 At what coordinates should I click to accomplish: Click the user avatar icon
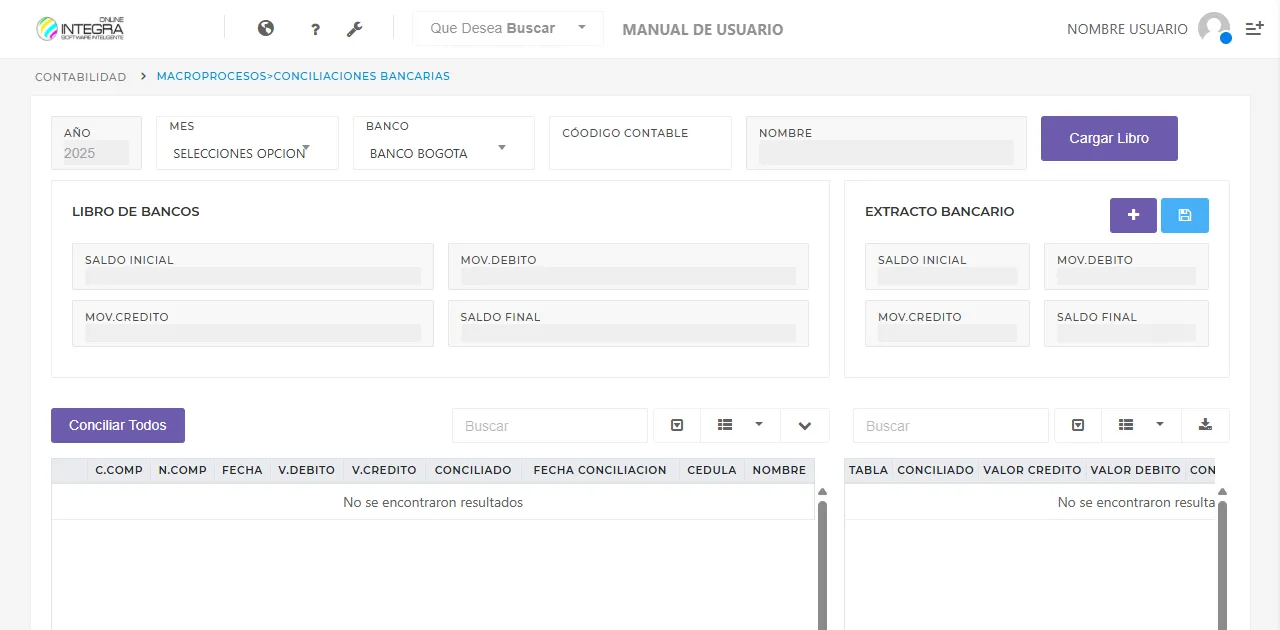coord(1214,28)
